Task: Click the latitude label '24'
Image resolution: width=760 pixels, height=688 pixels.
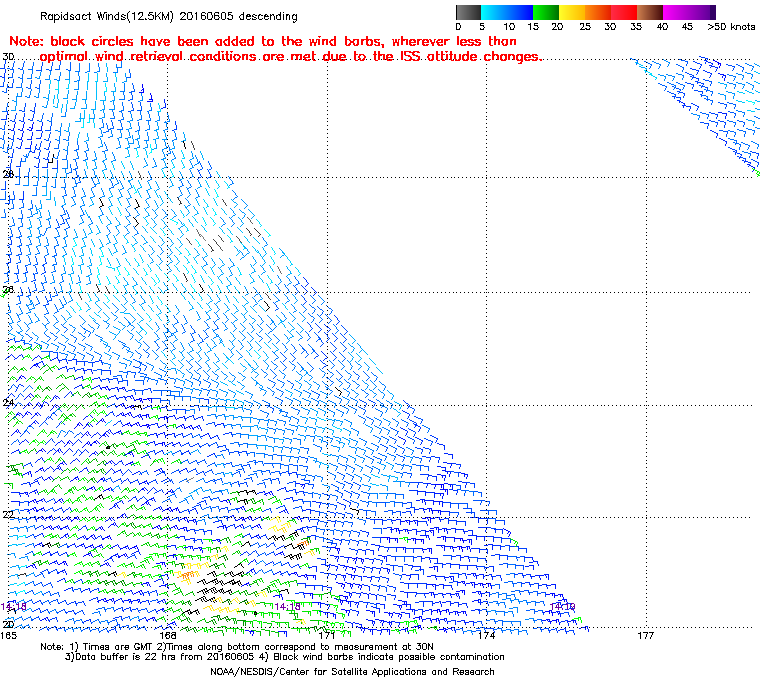Action: pyautogui.click(x=8, y=402)
